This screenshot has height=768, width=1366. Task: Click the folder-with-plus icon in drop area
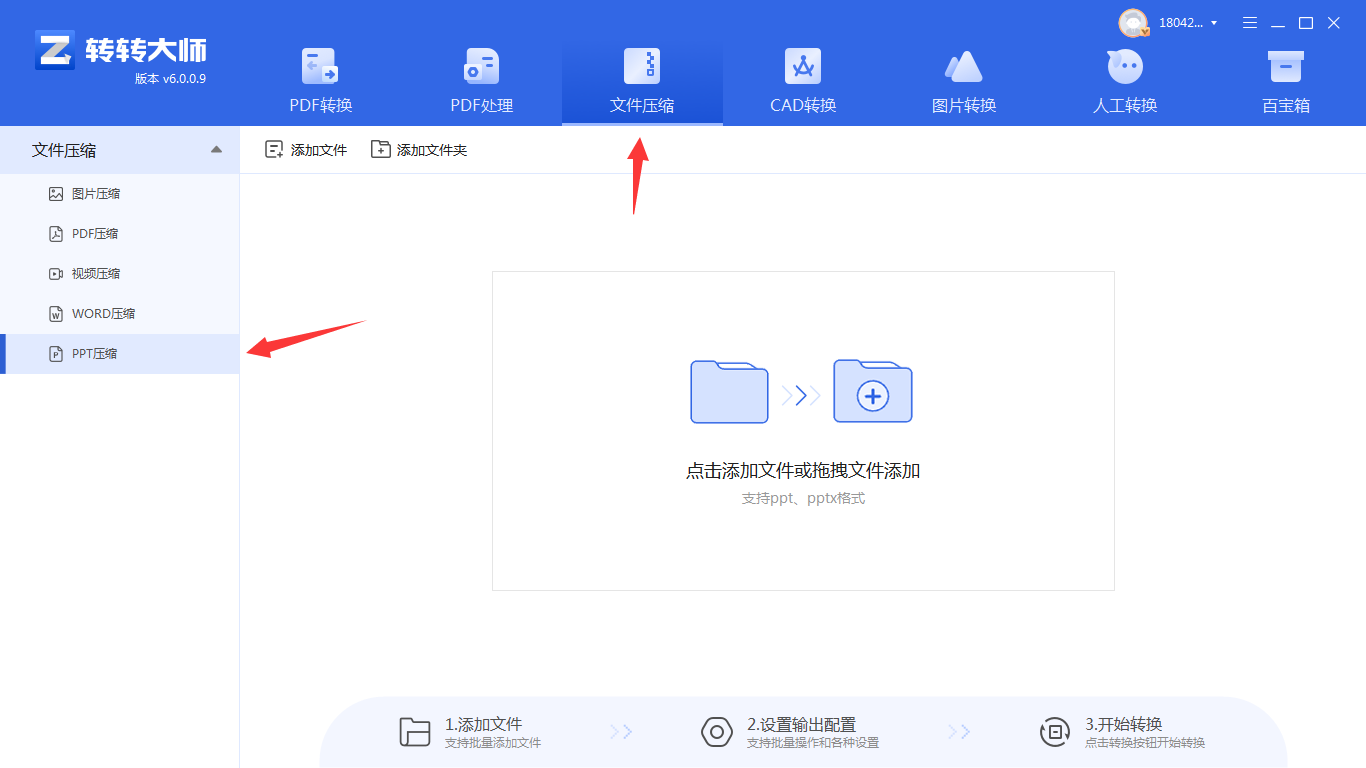pos(873,391)
